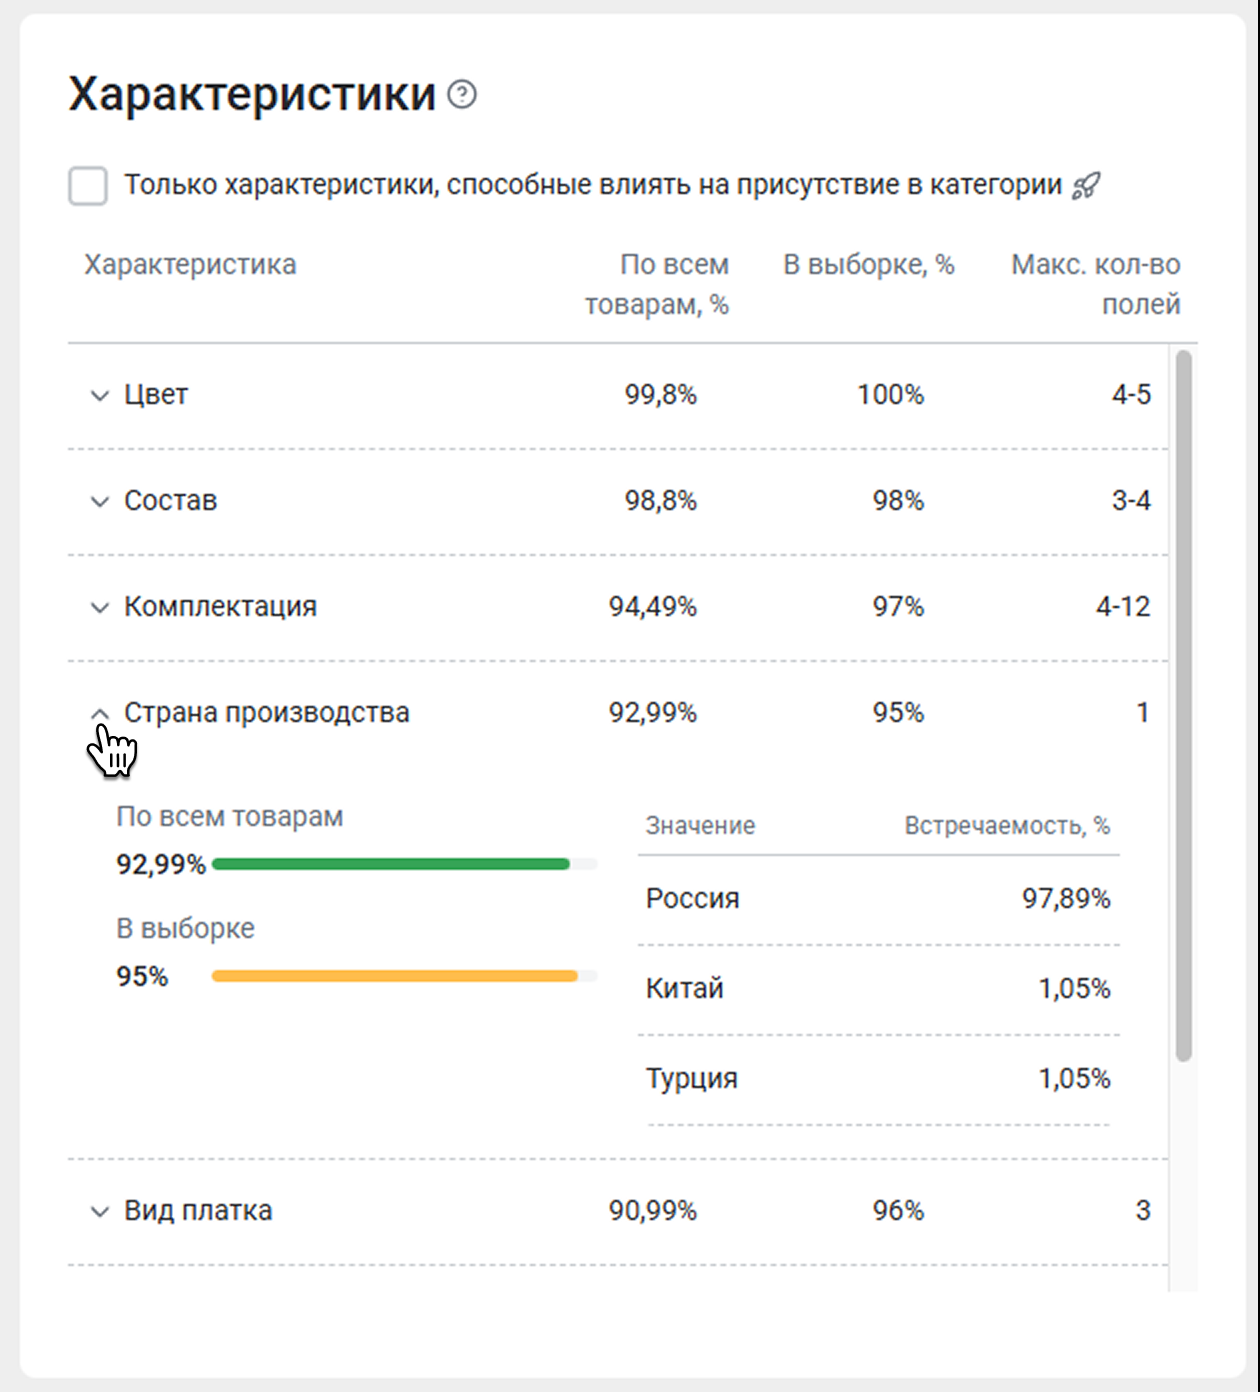1260x1392 pixels.
Task: Select the Китай value row
Action: [x=878, y=989]
